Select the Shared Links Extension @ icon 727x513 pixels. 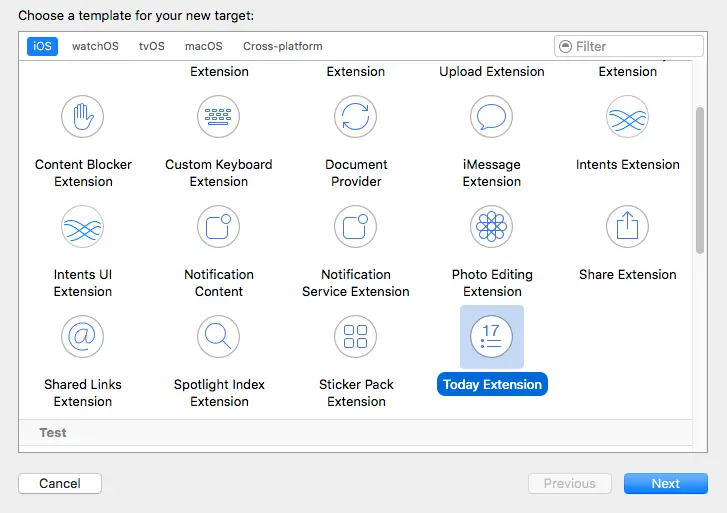(83, 336)
